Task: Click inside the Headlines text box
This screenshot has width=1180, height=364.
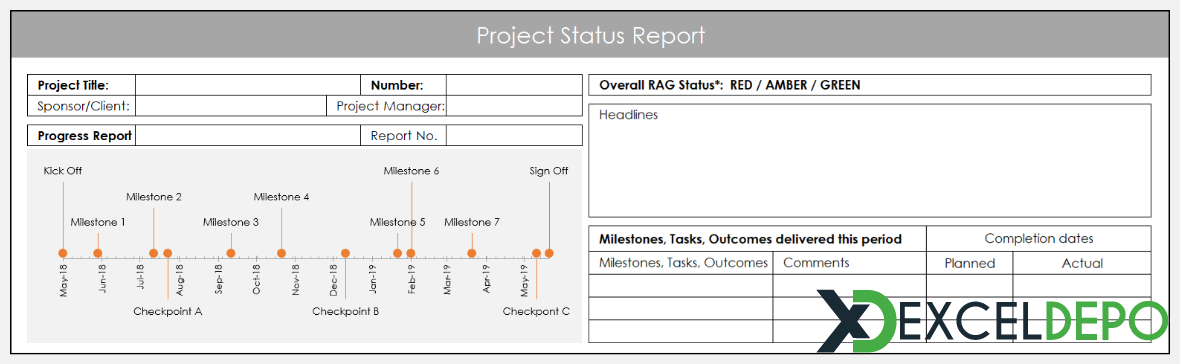Action: point(869,160)
